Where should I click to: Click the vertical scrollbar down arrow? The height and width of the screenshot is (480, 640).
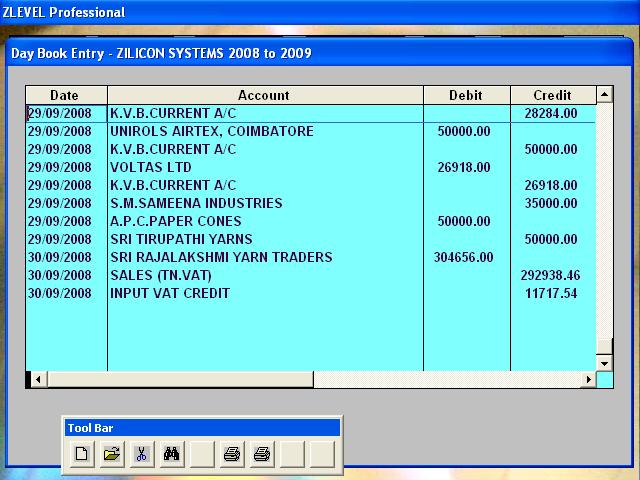[x=604, y=362]
